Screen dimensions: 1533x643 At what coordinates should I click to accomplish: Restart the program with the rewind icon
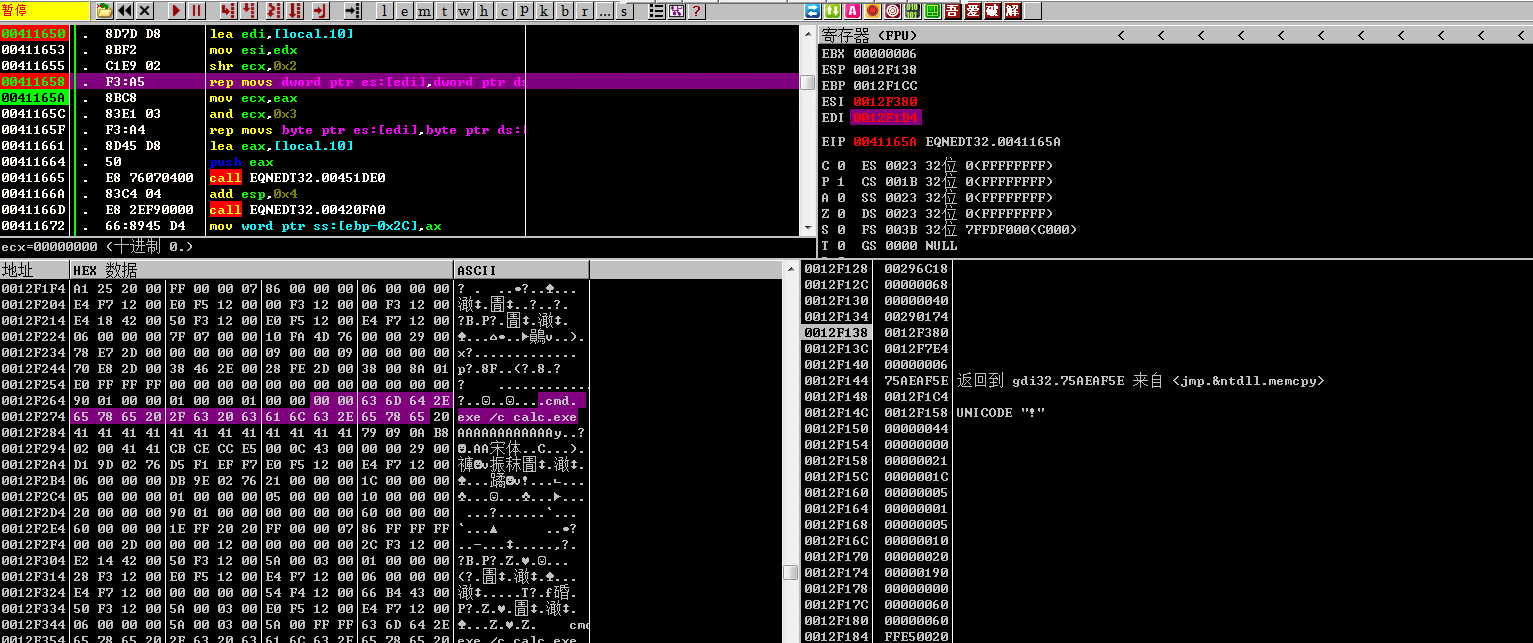[125, 11]
